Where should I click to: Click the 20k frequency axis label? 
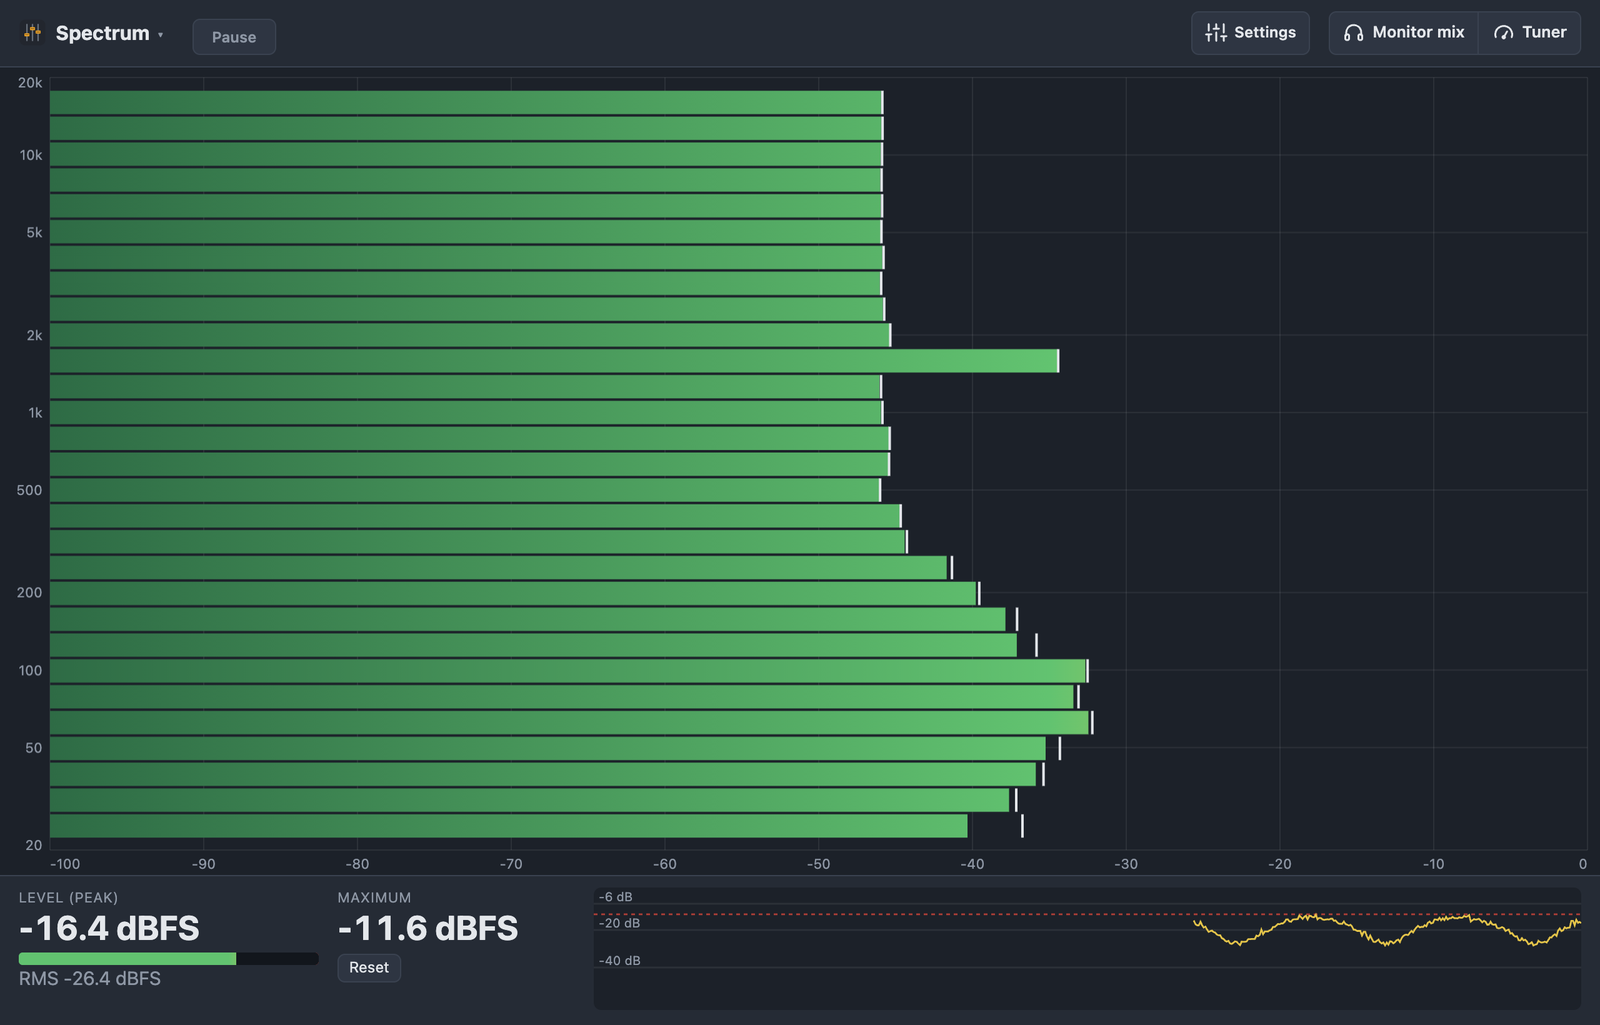30,83
